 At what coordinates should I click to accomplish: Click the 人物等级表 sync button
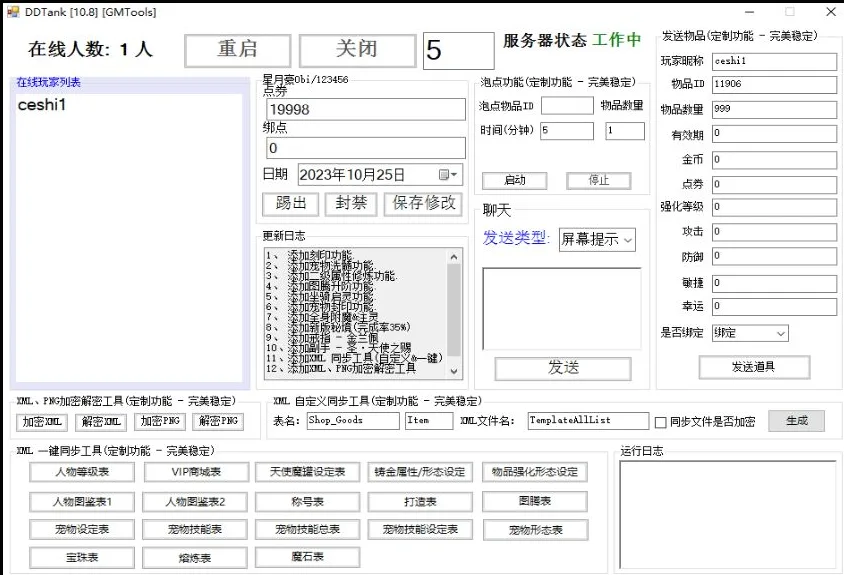[x=82, y=472]
